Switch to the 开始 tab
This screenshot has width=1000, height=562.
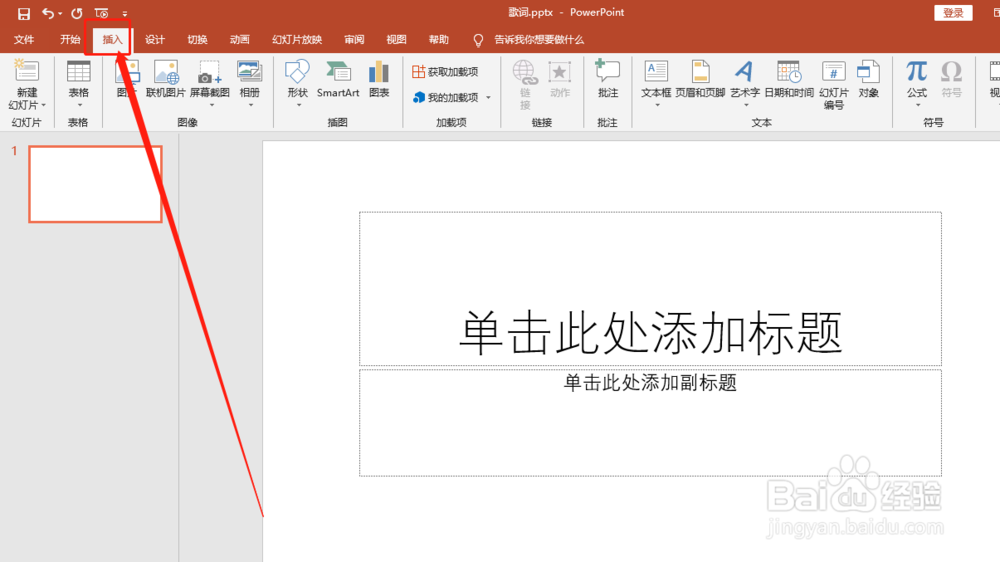[x=70, y=40]
